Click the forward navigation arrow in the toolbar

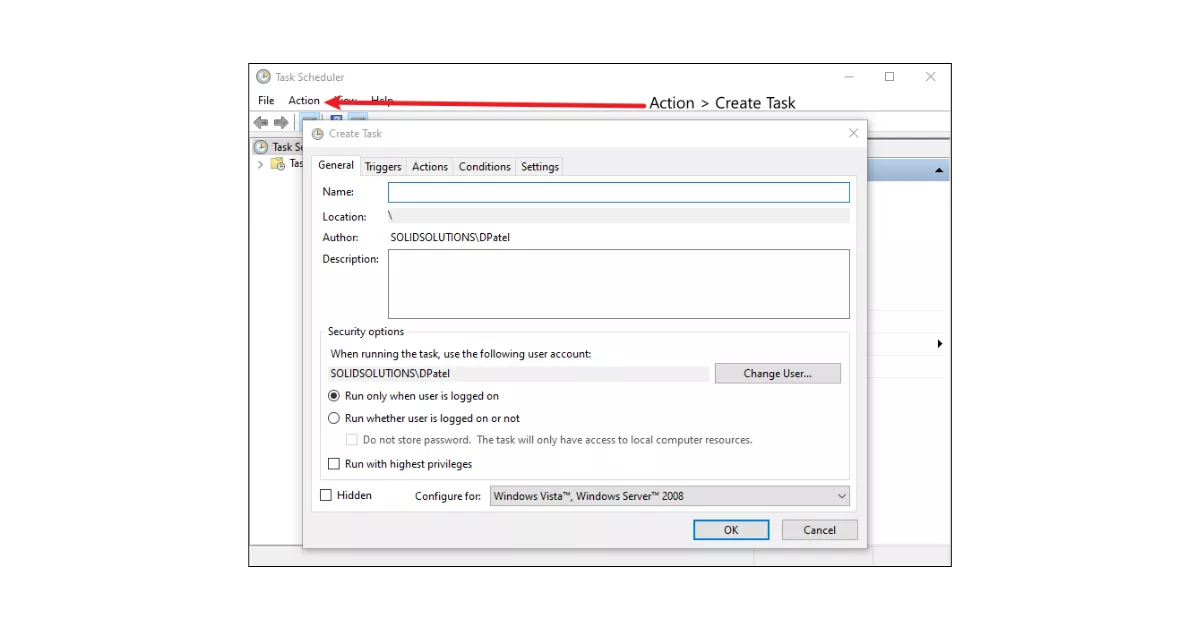[x=280, y=122]
